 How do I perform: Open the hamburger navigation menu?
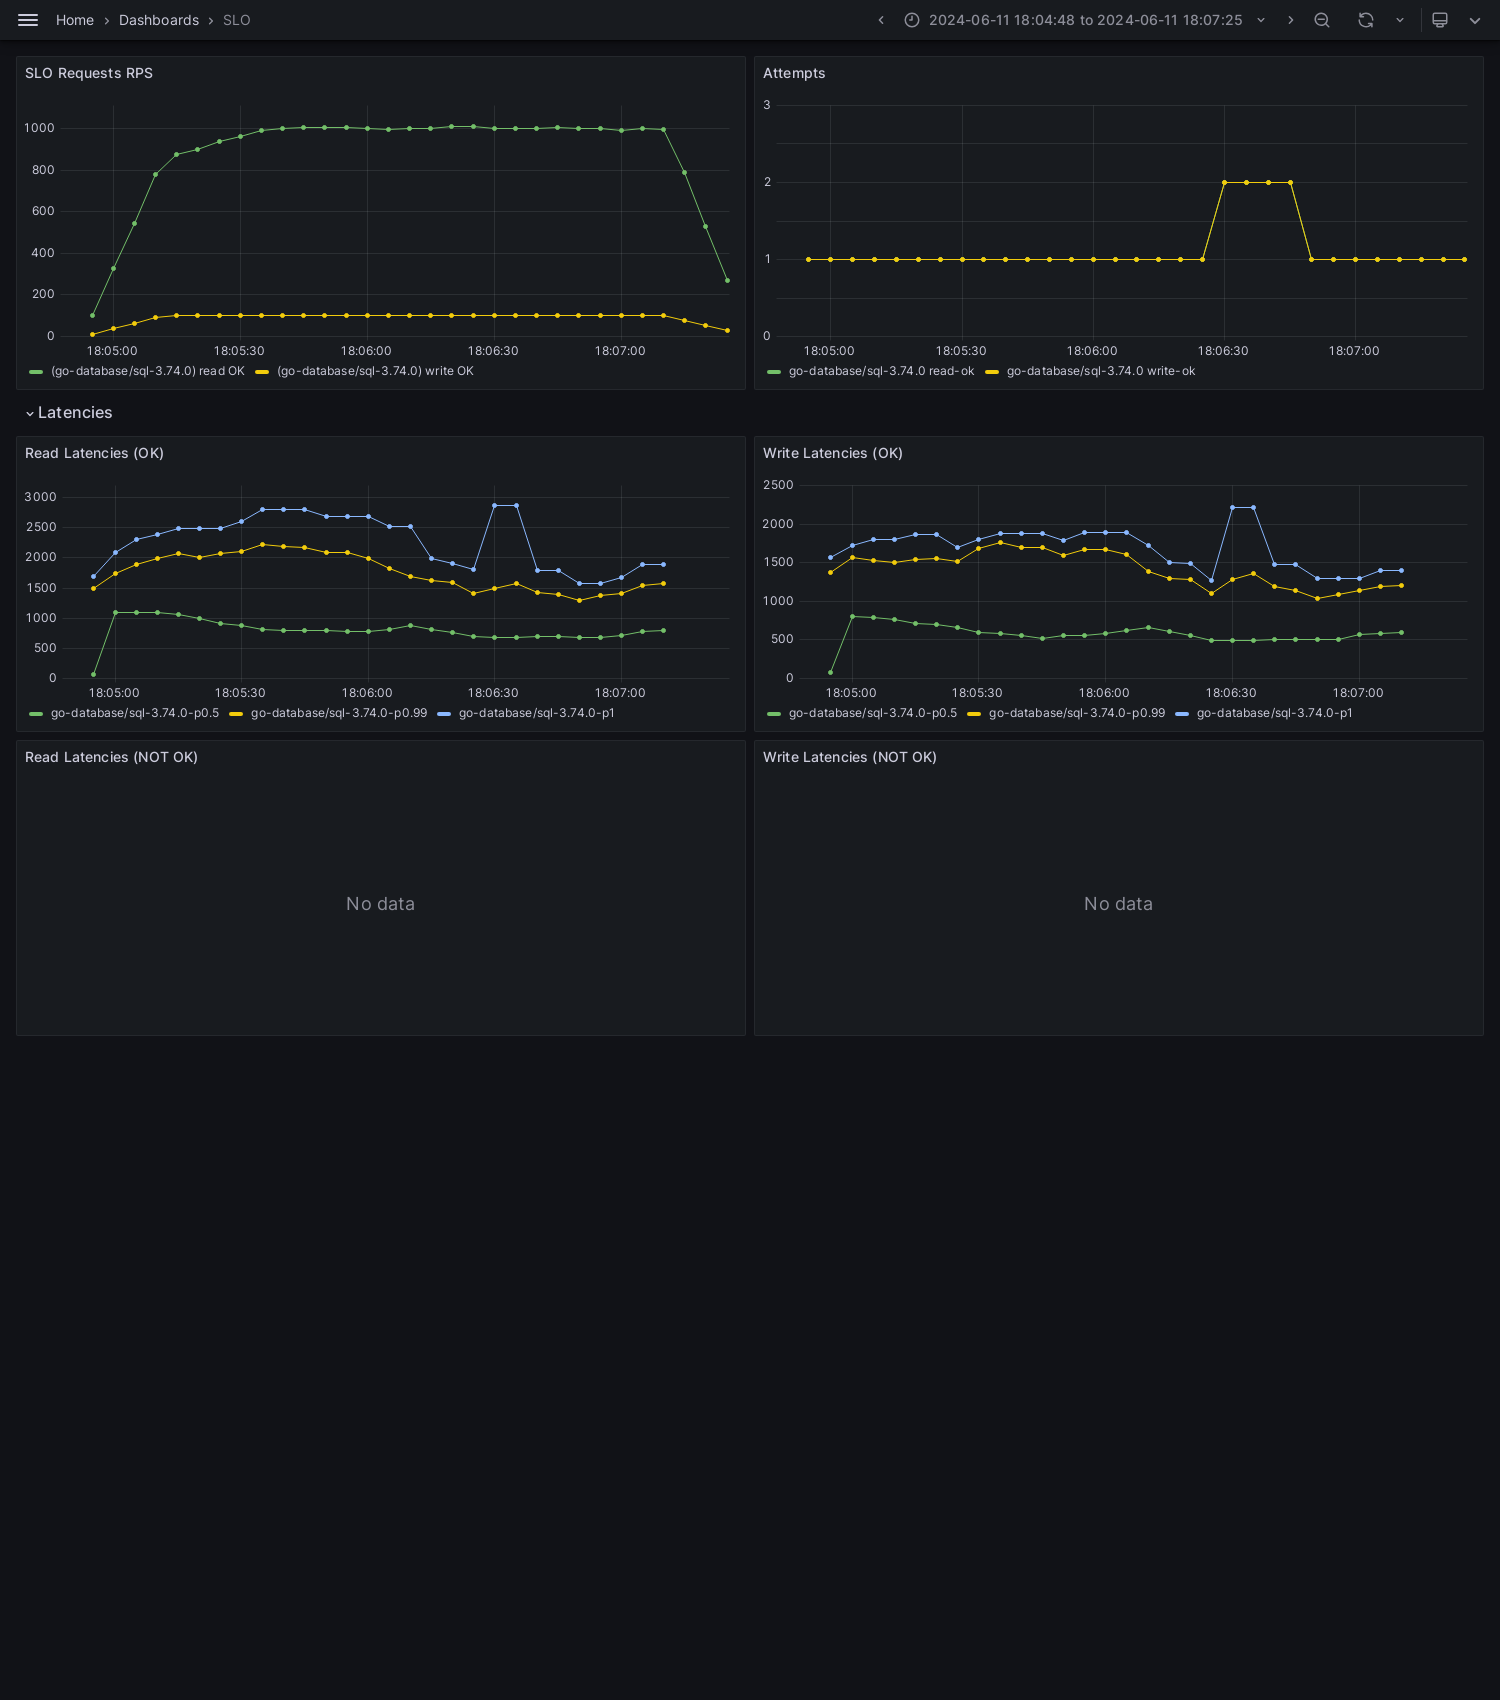28,20
